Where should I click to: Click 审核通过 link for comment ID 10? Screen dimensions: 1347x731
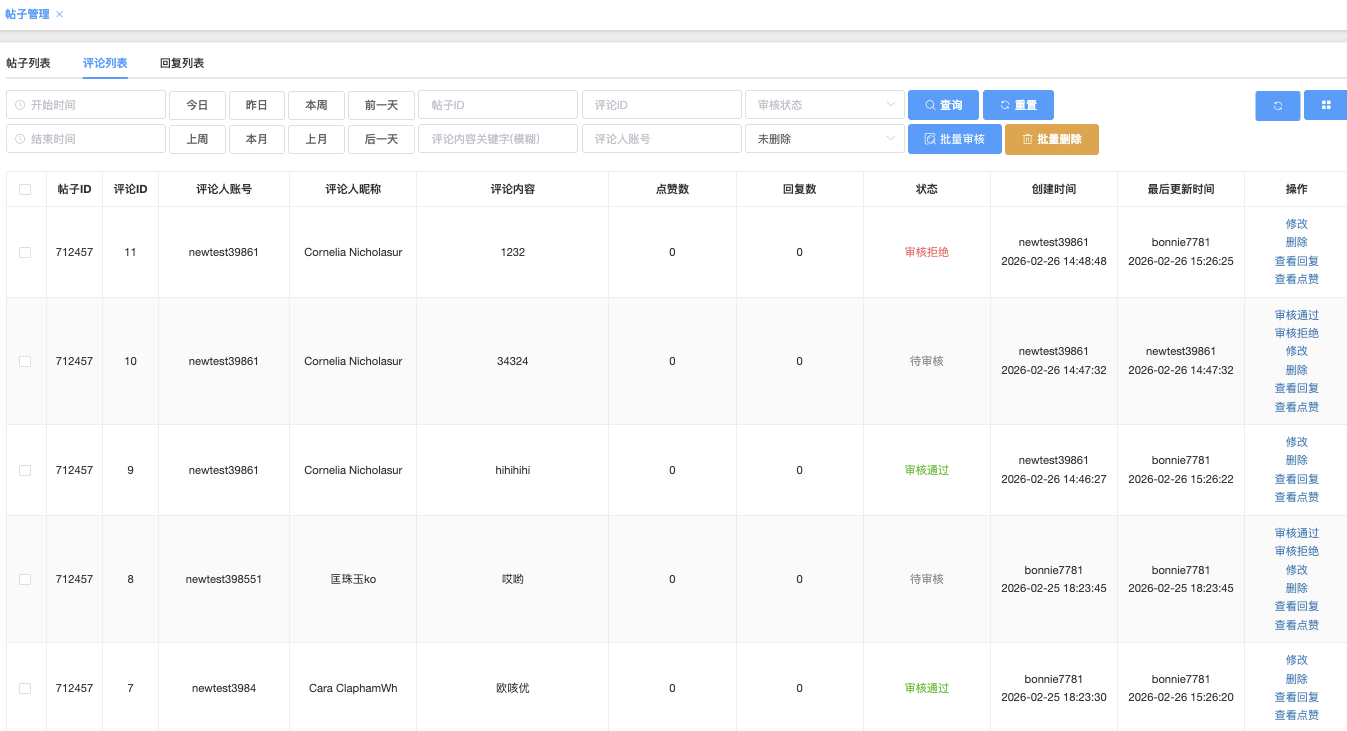pos(1296,315)
